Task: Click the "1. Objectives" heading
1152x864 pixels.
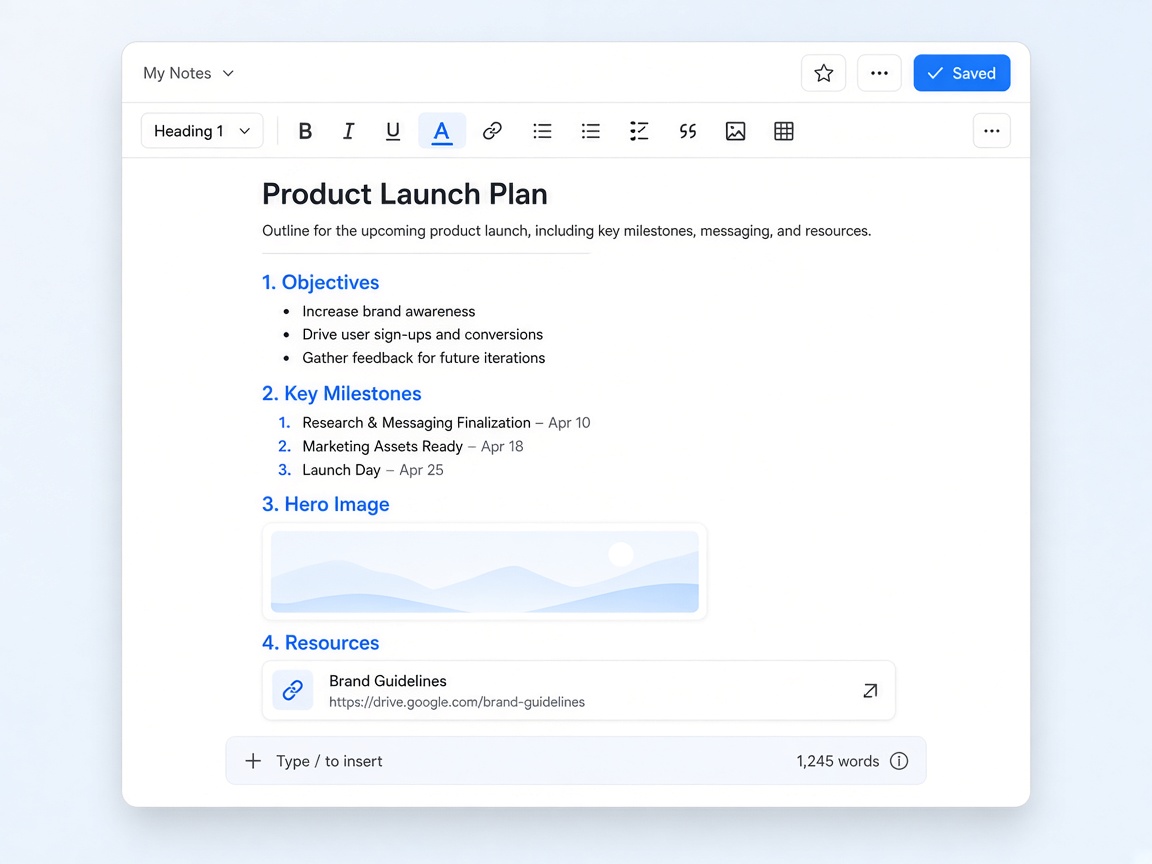Action: [x=320, y=282]
